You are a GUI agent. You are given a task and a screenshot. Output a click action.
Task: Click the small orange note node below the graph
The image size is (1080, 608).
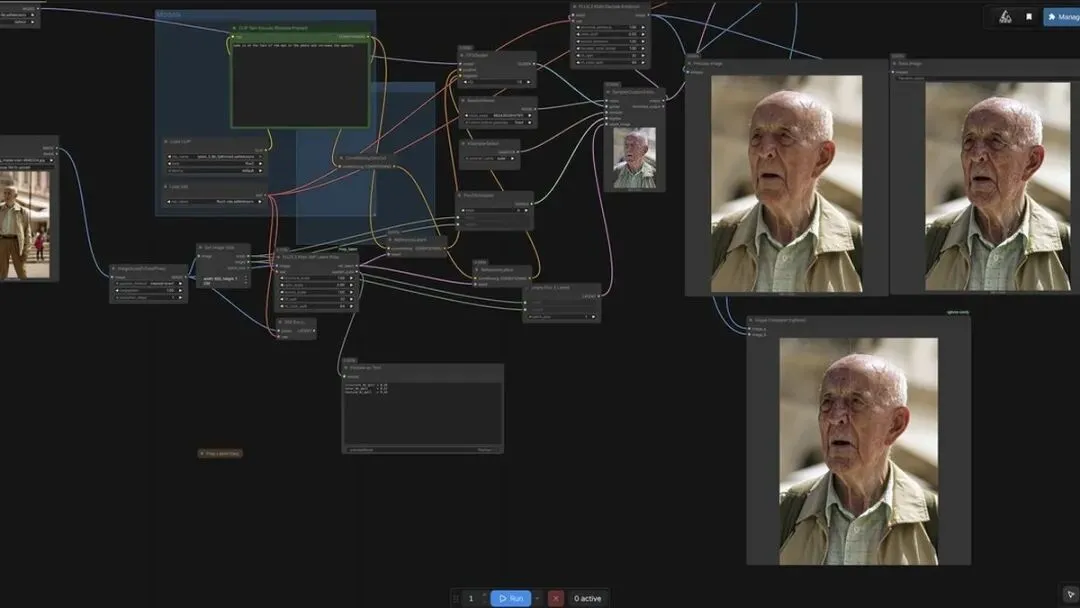click(x=220, y=453)
